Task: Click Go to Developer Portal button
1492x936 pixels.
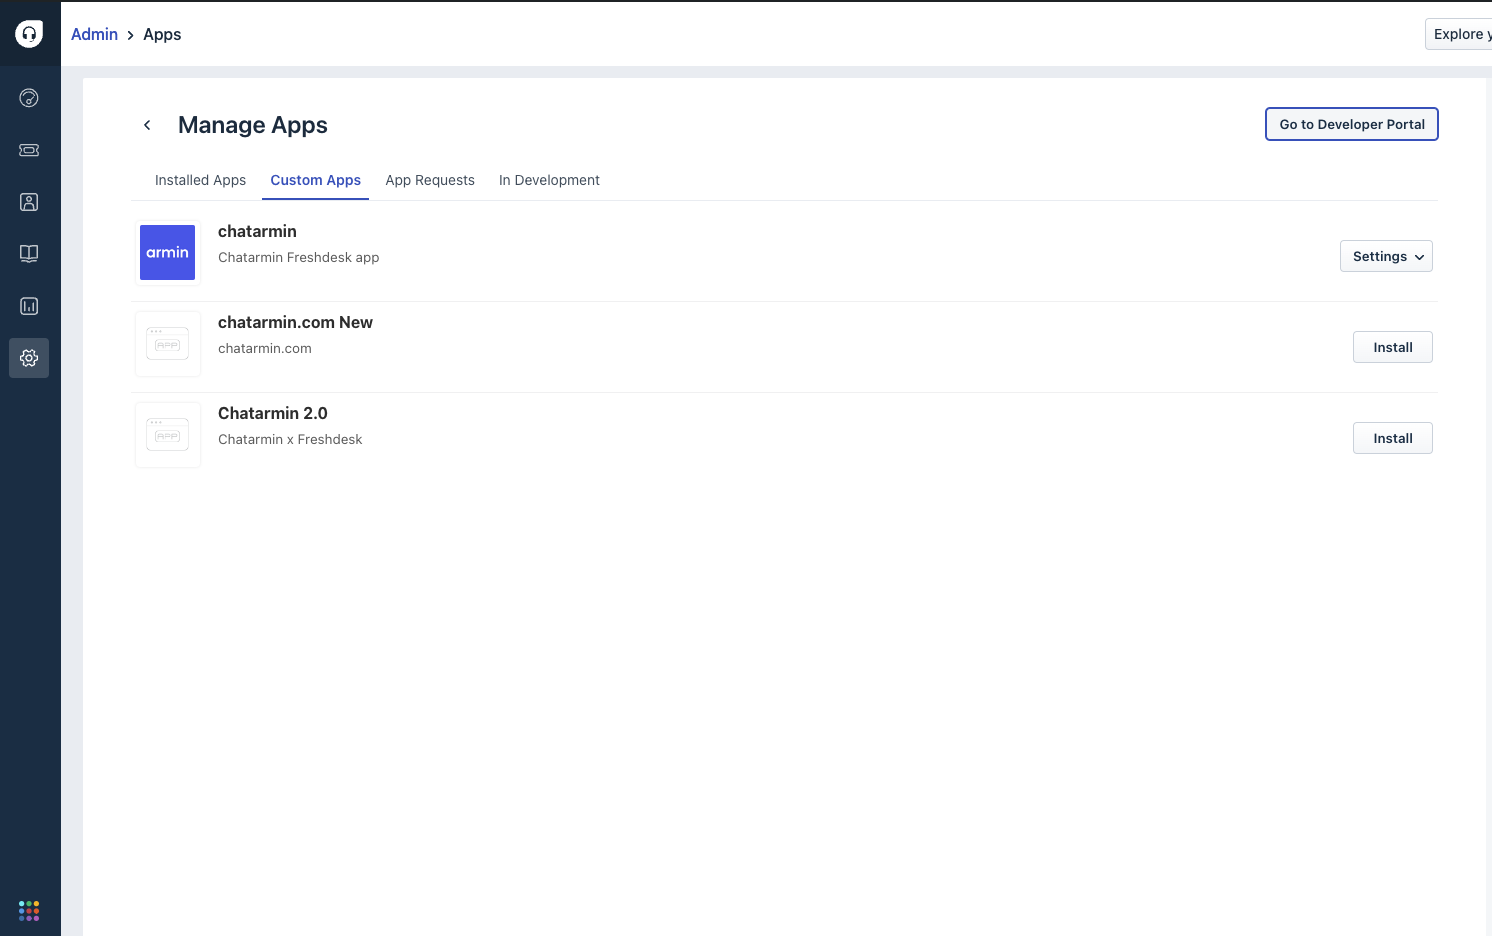Action: [x=1351, y=124]
